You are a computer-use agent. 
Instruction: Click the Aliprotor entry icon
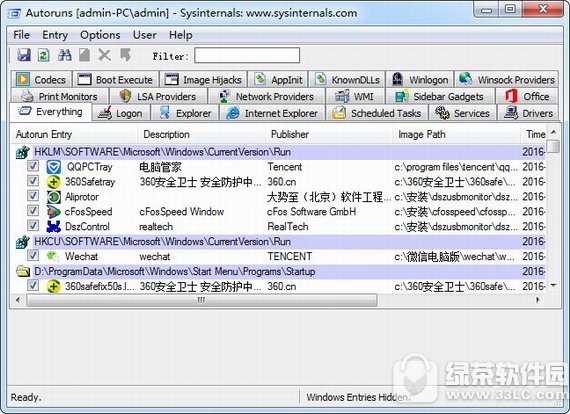click(x=54, y=197)
